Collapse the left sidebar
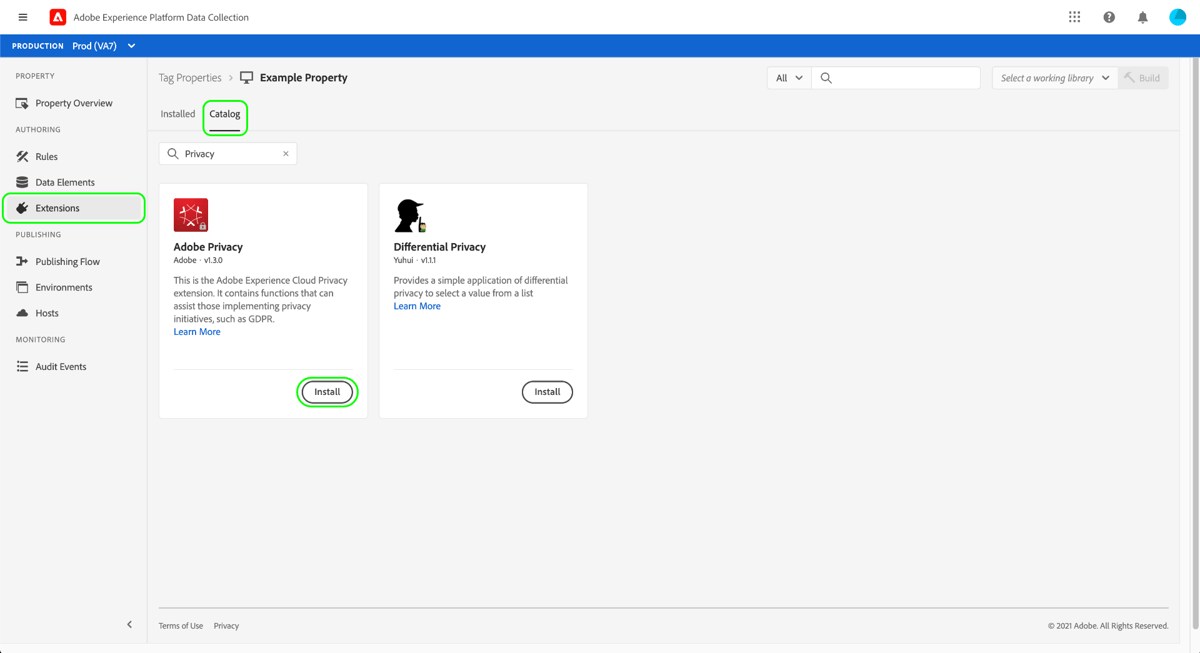 (129, 623)
